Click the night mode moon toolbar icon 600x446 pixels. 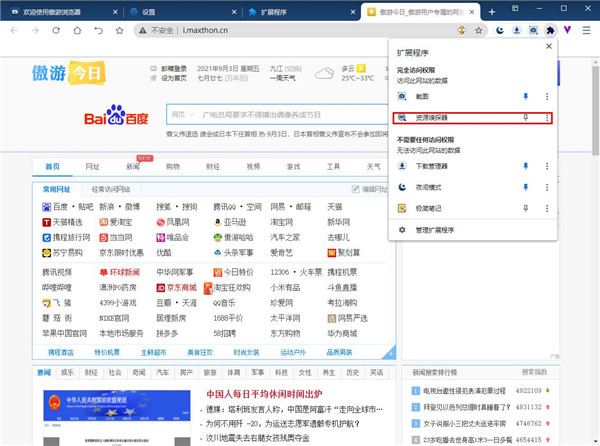coord(500,31)
